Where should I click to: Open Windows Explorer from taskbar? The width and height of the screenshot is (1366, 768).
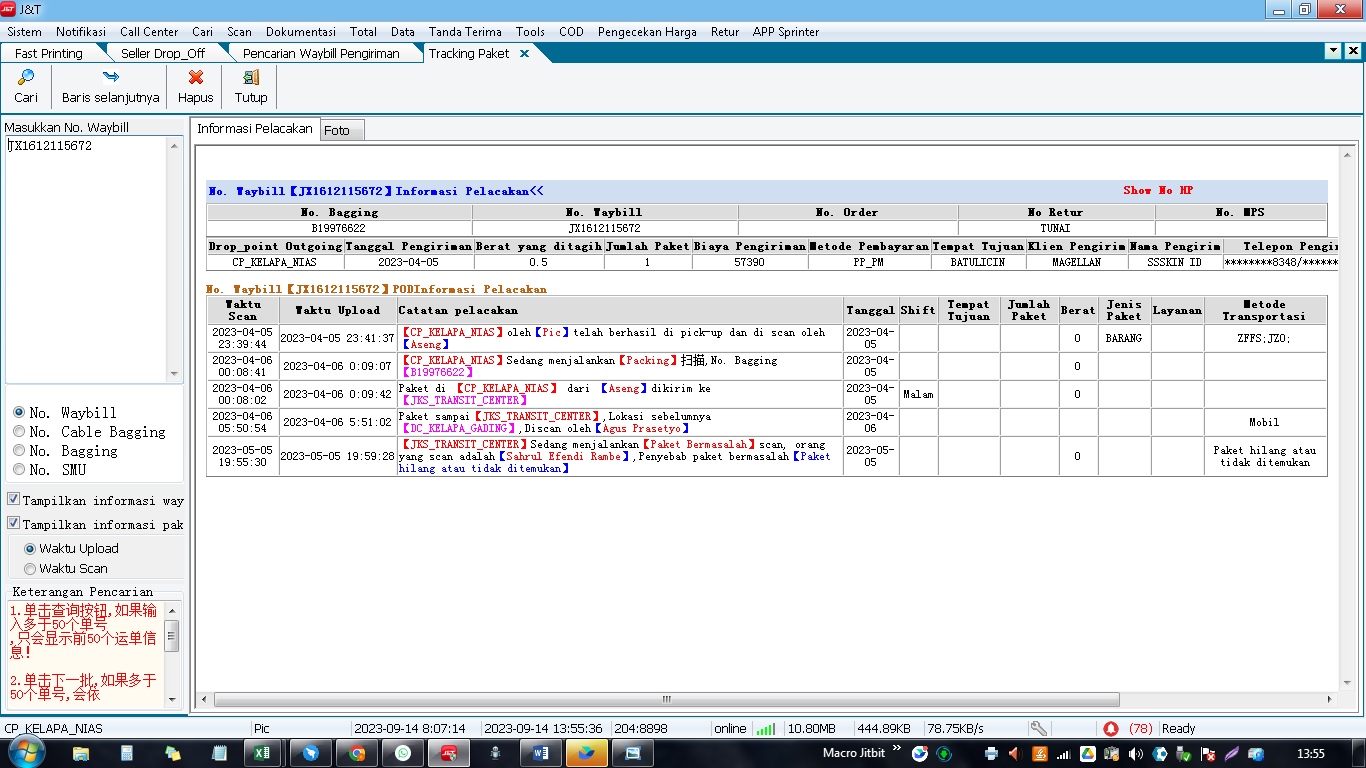[x=82, y=753]
